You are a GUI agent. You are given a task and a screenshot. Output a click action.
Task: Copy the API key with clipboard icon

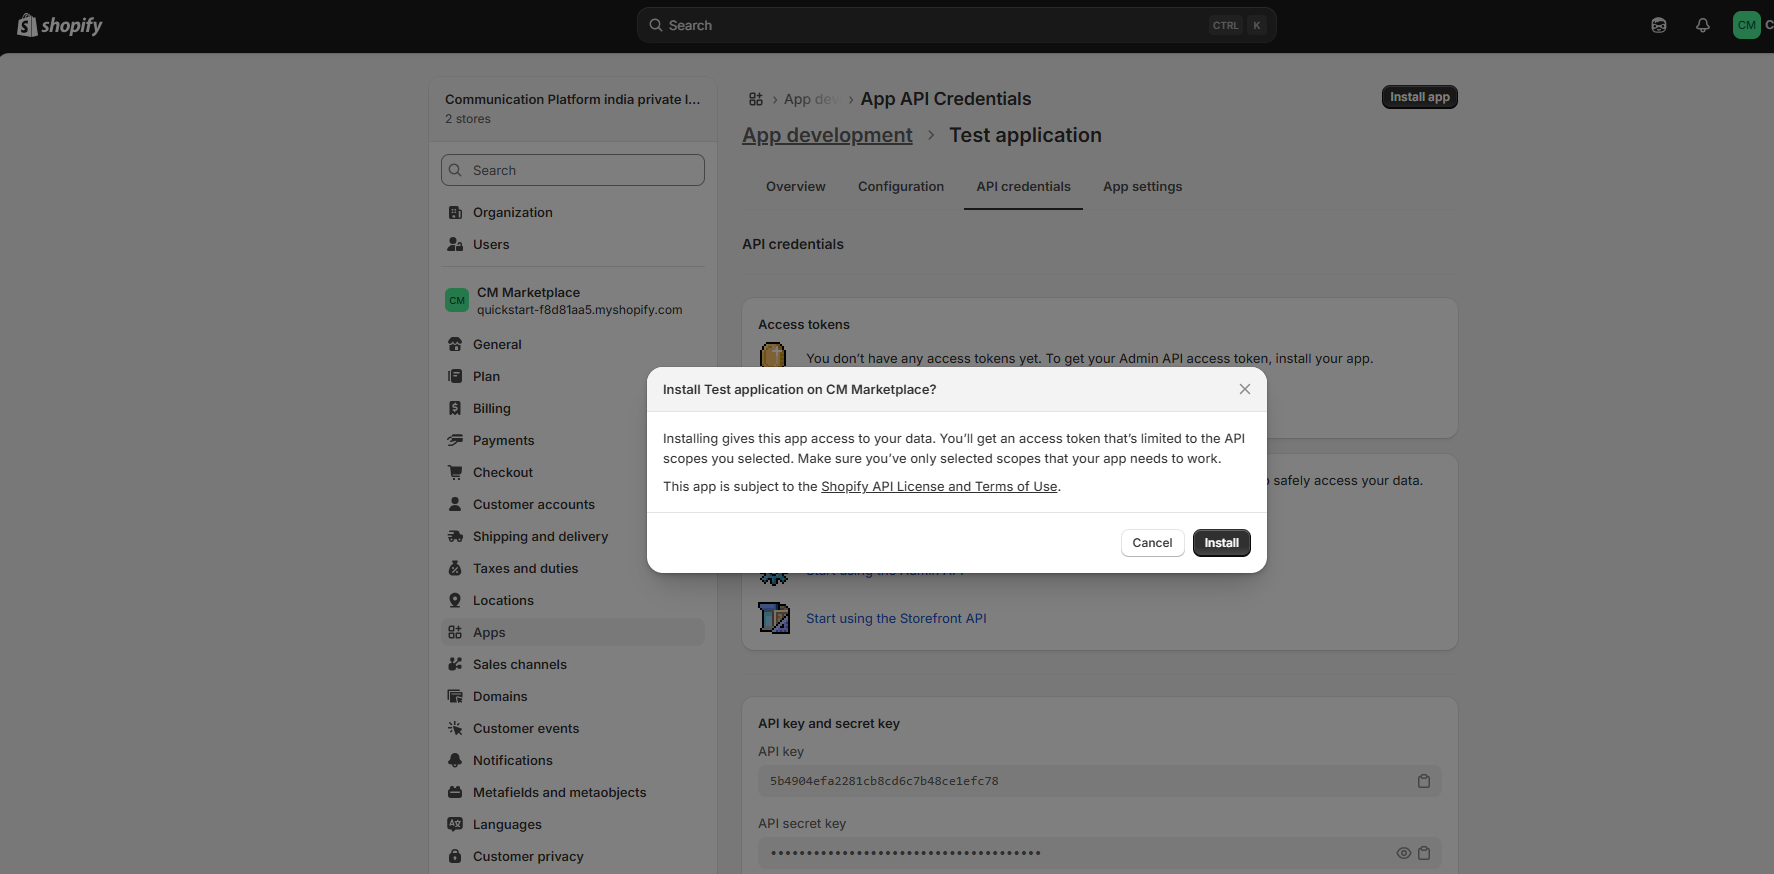click(x=1424, y=781)
